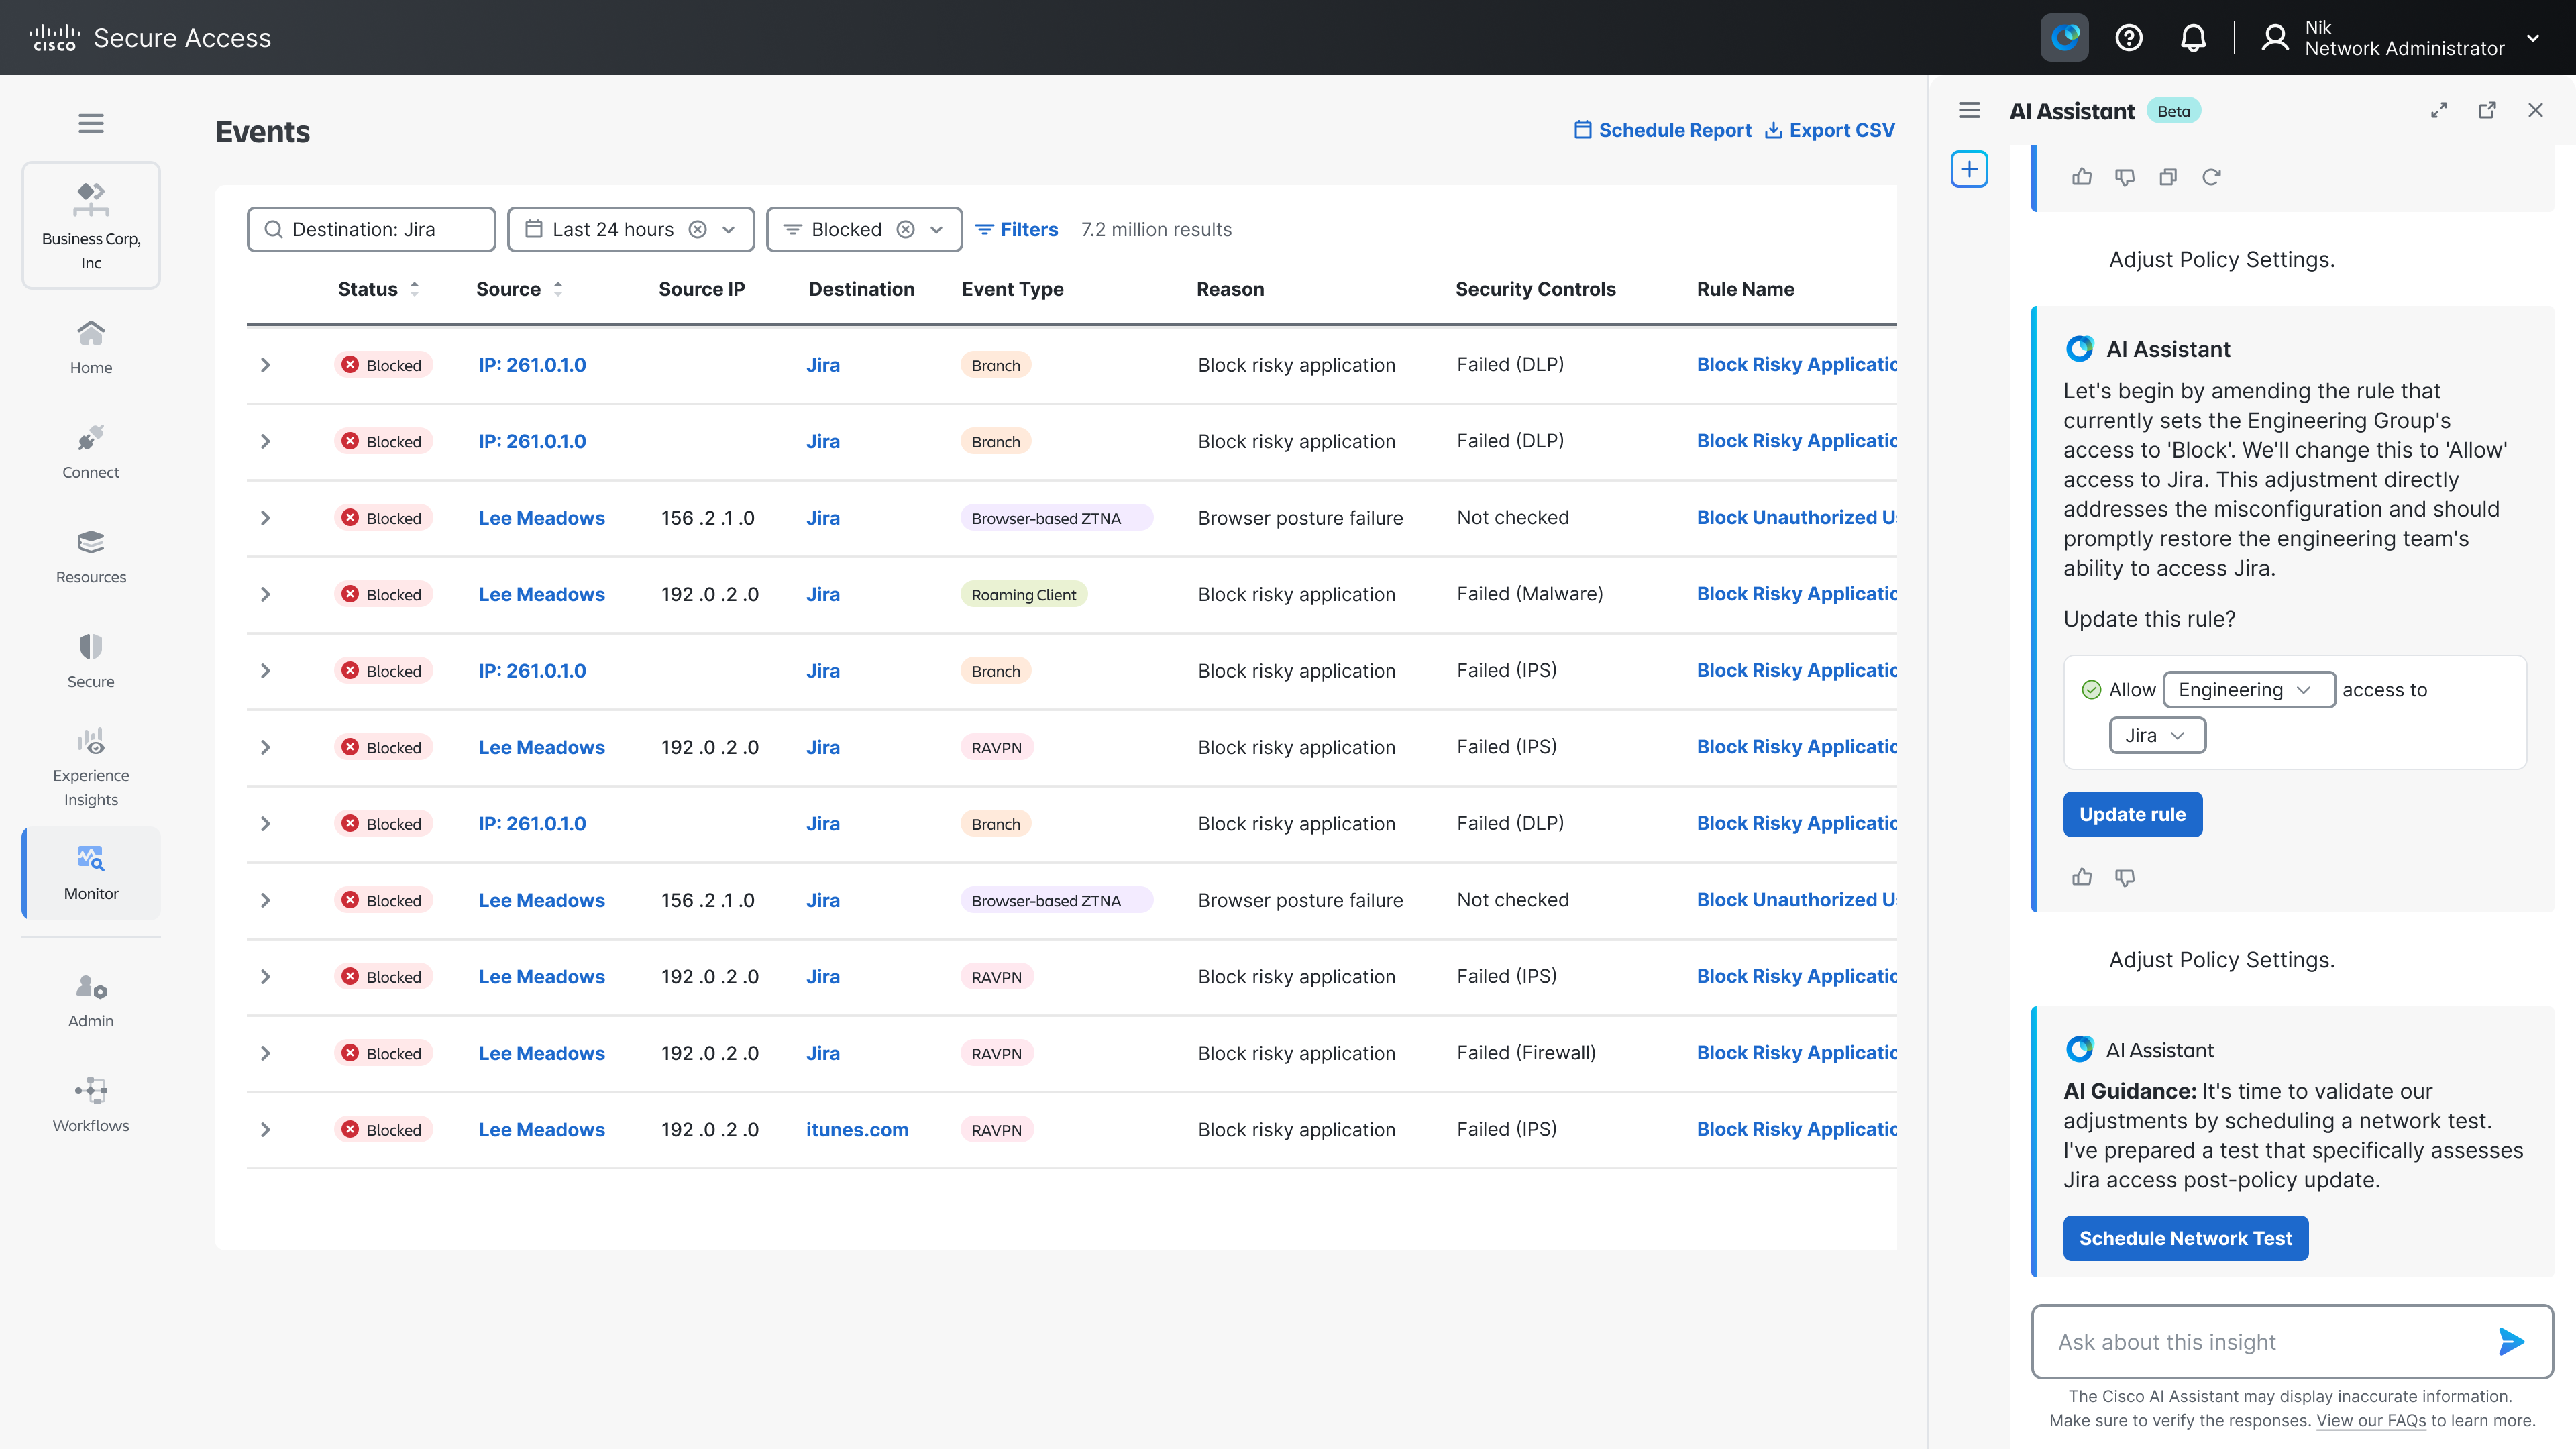The width and height of the screenshot is (2576, 1449).
Task: Click the help question mark icon
Action: coord(2128,38)
